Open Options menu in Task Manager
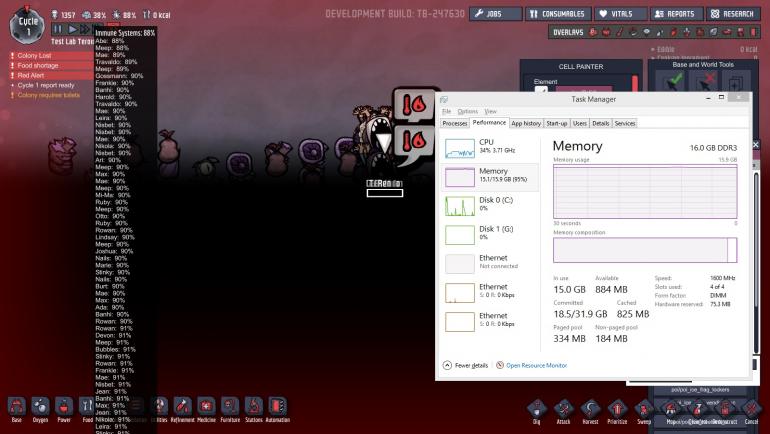 (468, 111)
